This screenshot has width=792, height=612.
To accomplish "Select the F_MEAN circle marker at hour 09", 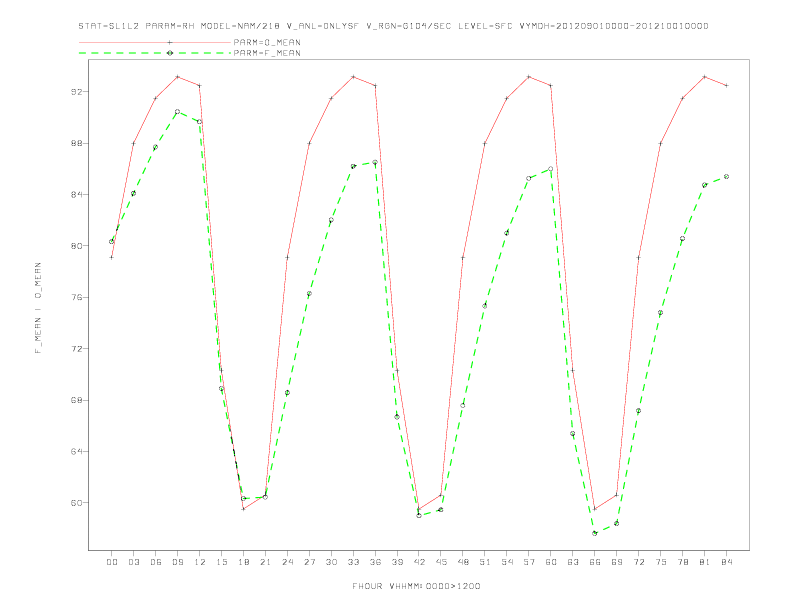I will coord(177,112).
